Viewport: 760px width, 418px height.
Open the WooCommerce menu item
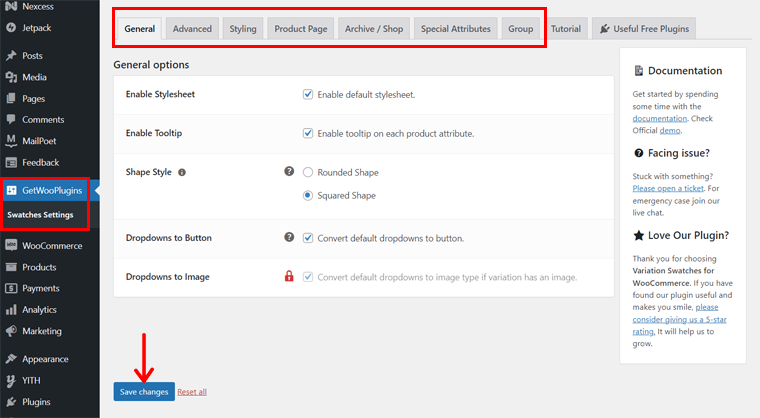(50, 245)
